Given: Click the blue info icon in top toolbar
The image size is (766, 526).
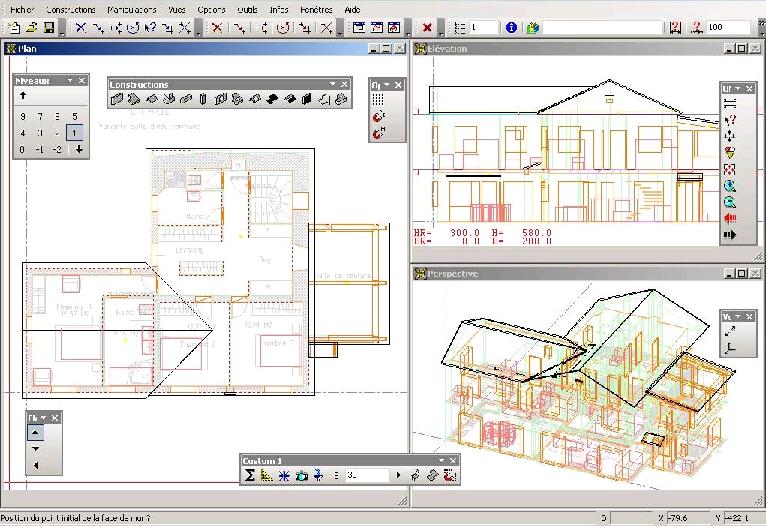Looking at the screenshot, I should [x=512, y=27].
